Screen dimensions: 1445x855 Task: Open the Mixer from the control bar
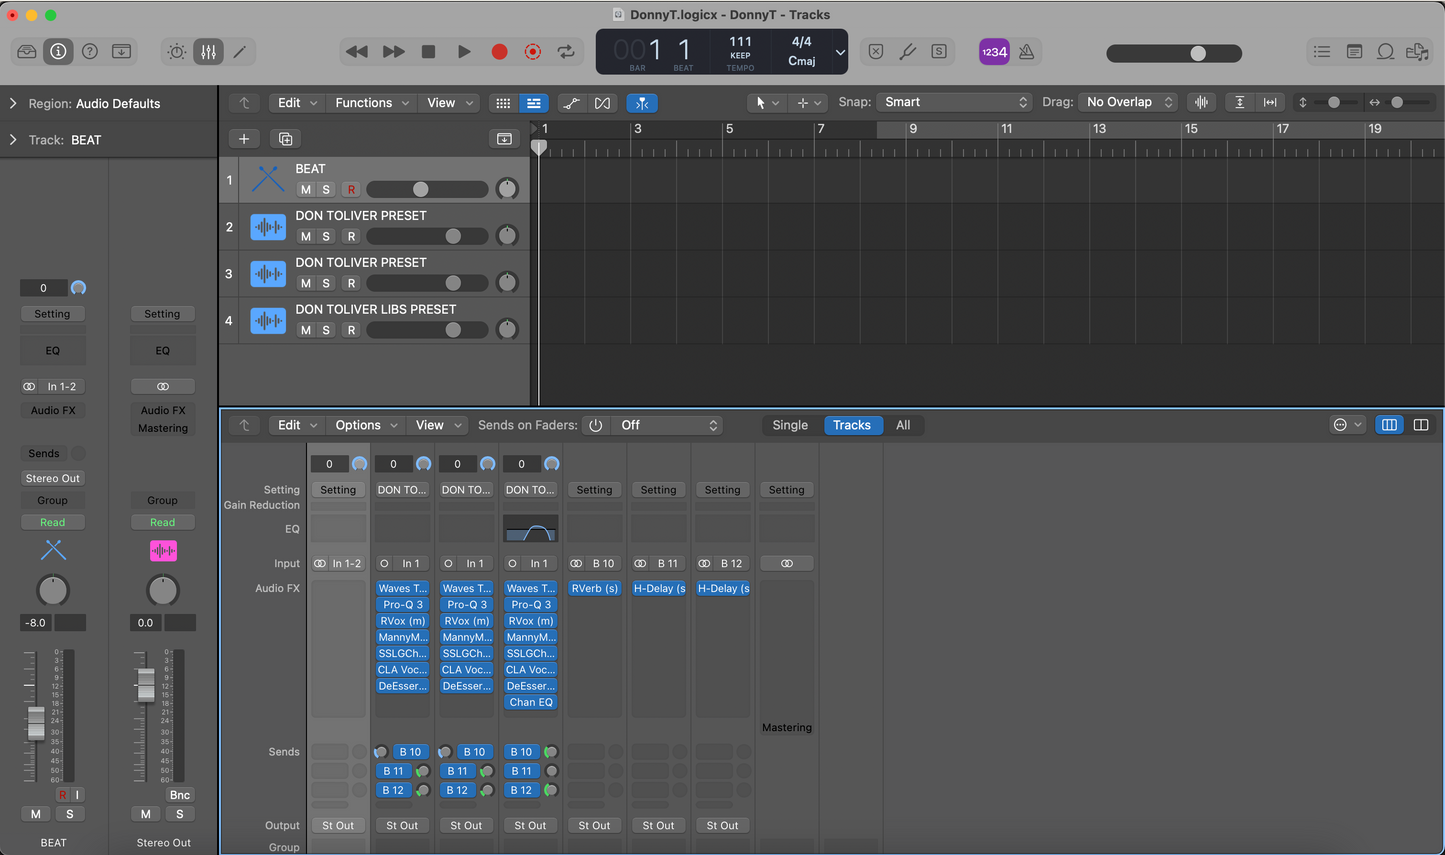tap(208, 52)
